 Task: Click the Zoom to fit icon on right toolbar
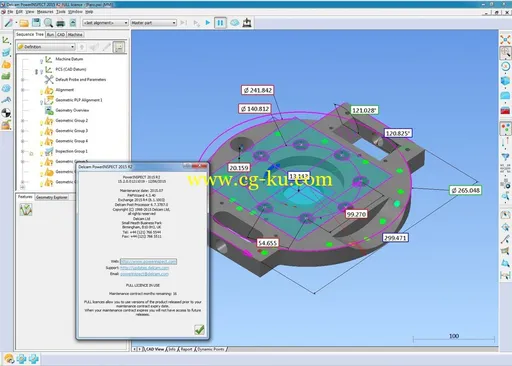[x=505, y=40]
